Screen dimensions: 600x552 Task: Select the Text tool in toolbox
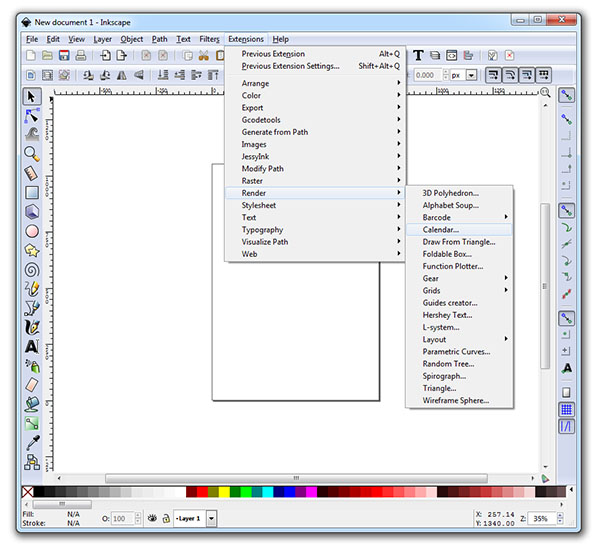(32, 347)
